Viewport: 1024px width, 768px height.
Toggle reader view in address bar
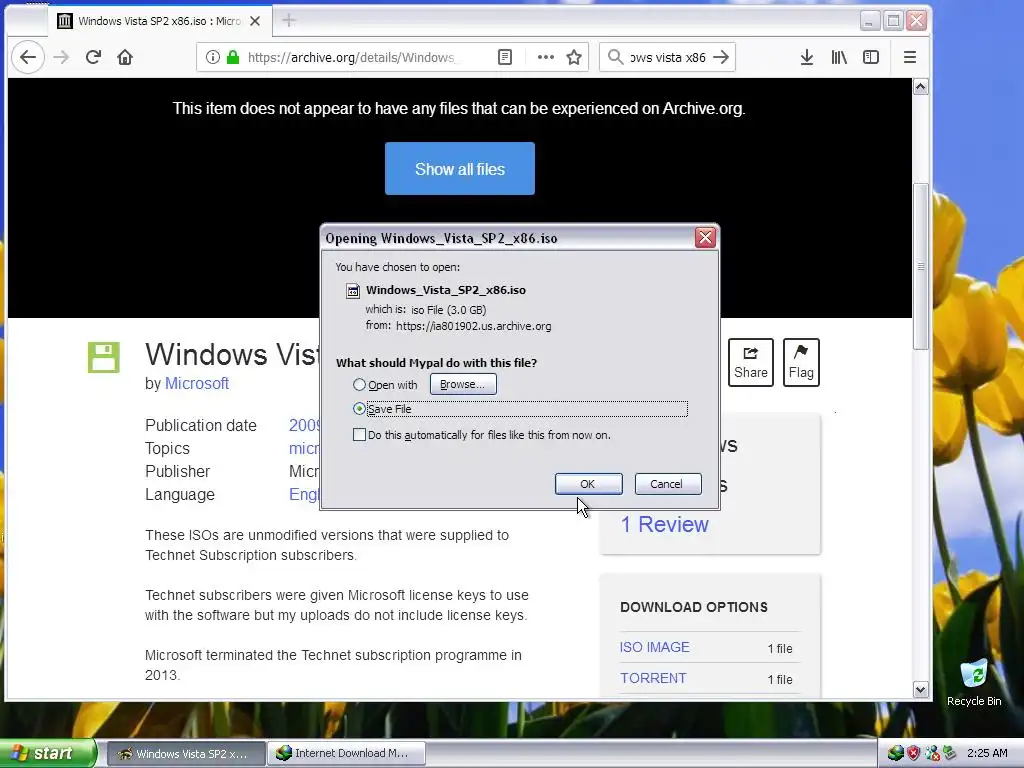[x=505, y=57]
